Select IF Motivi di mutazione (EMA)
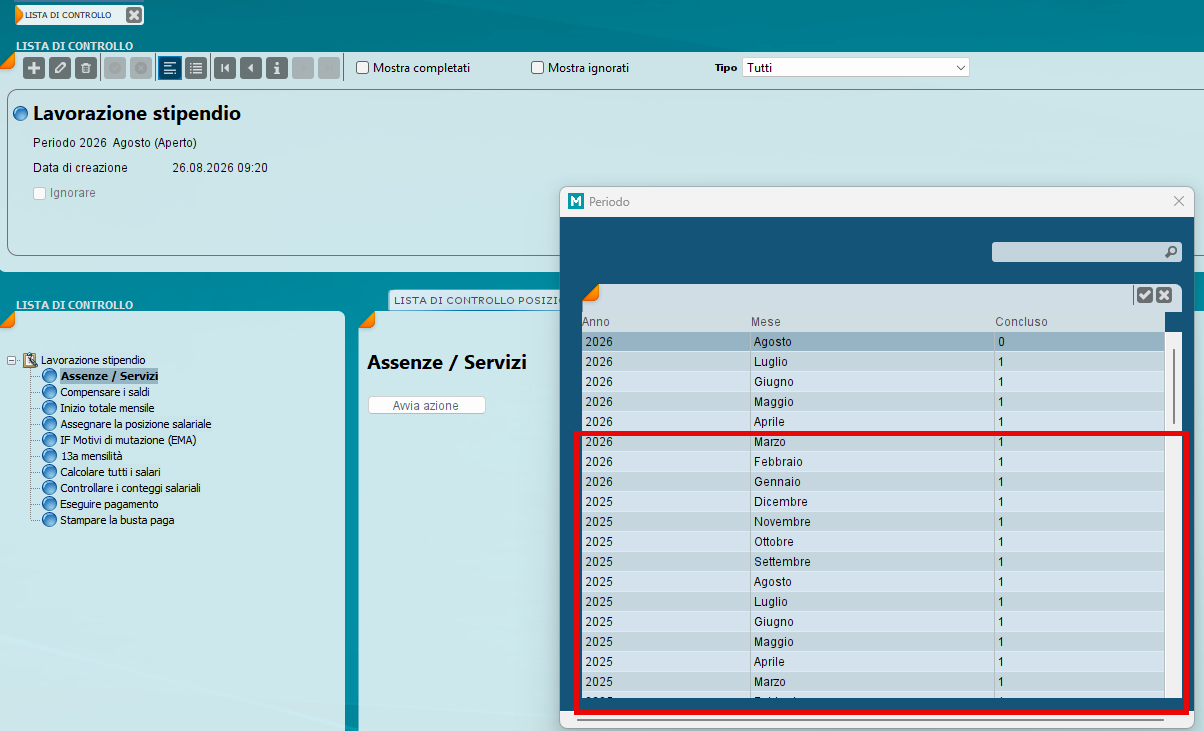The height and width of the screenshot is (731, 1204). click(x=128, y=440)
